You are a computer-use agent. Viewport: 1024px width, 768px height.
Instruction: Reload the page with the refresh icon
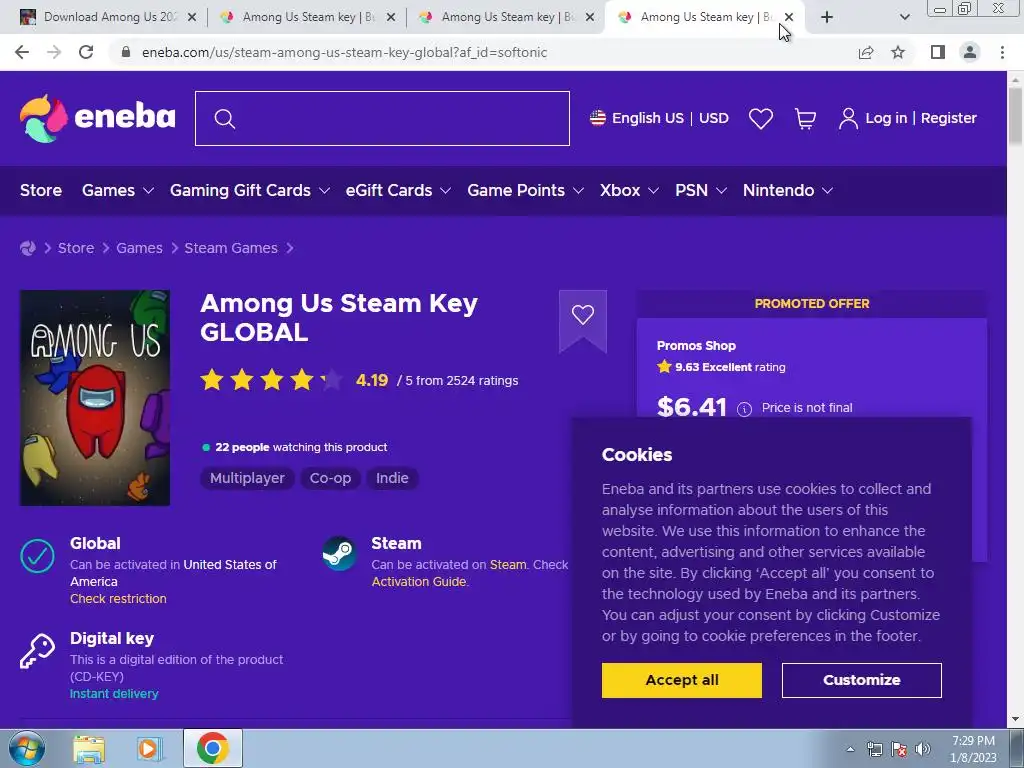point(86,52)
